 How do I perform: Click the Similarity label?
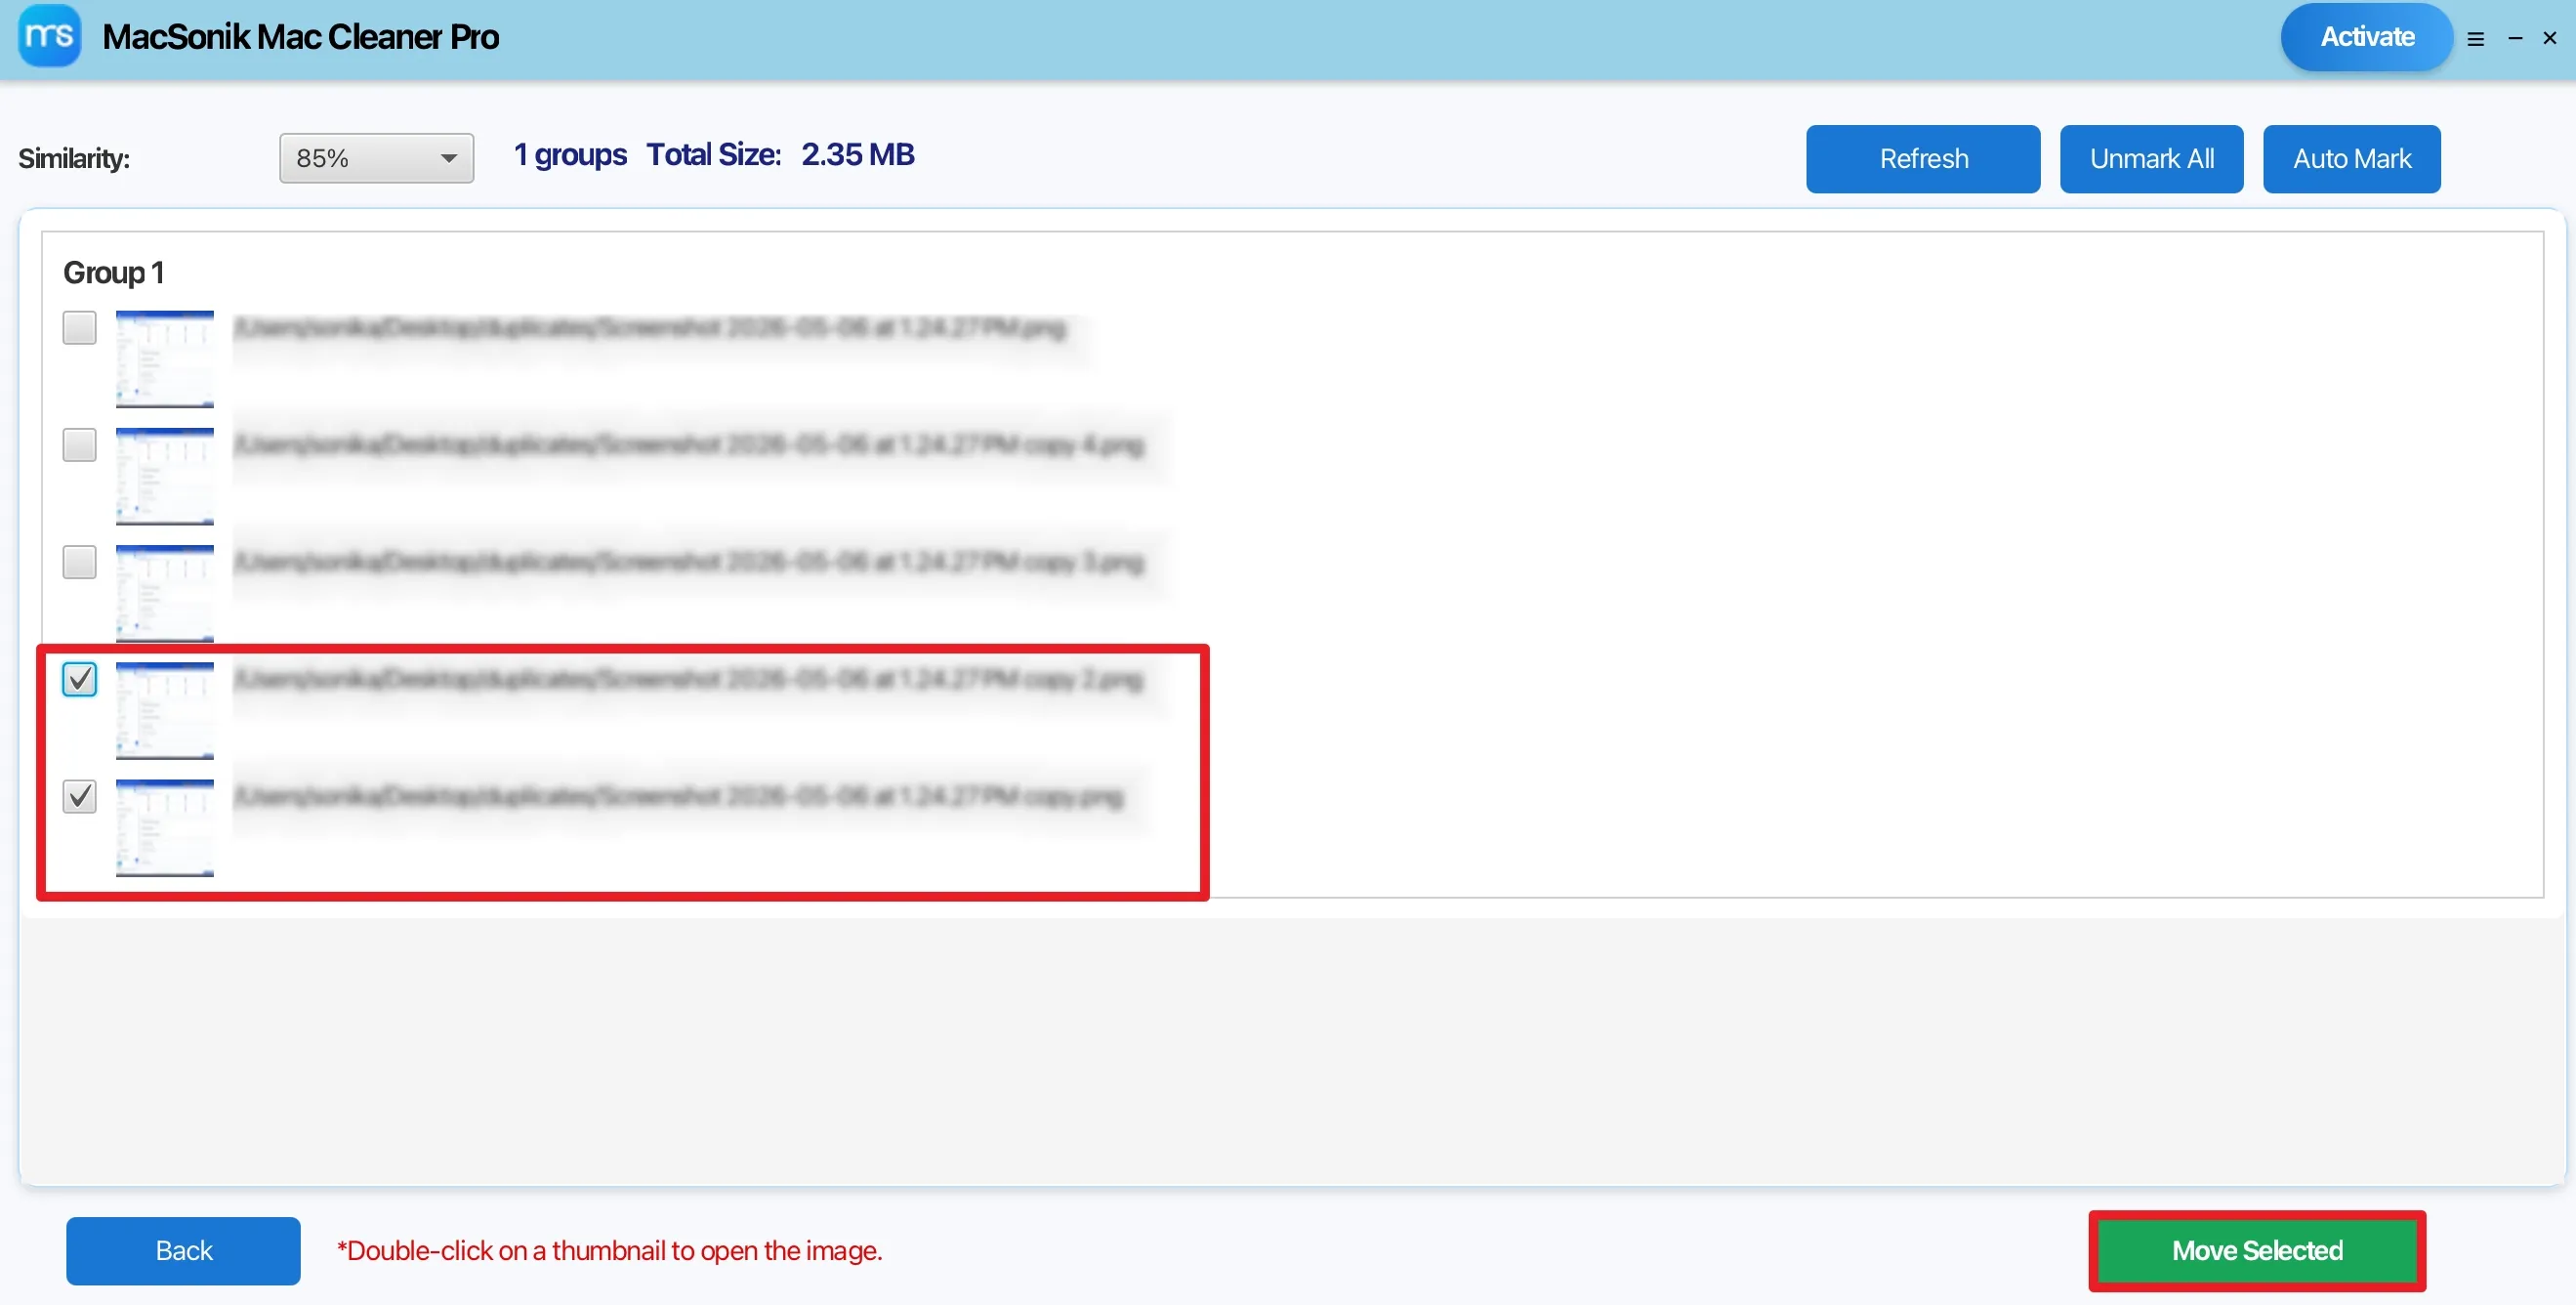click(x=74, y=159)
